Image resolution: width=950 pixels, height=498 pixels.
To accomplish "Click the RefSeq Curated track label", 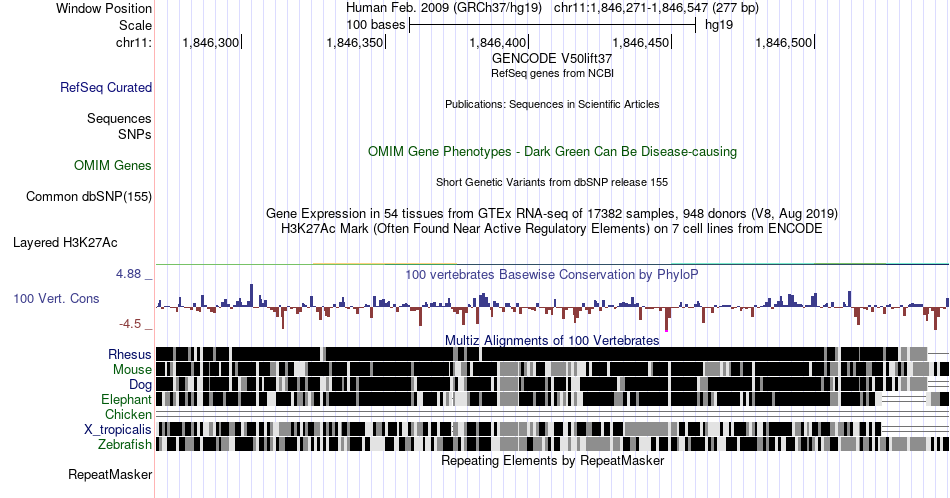I will (105, 87).
